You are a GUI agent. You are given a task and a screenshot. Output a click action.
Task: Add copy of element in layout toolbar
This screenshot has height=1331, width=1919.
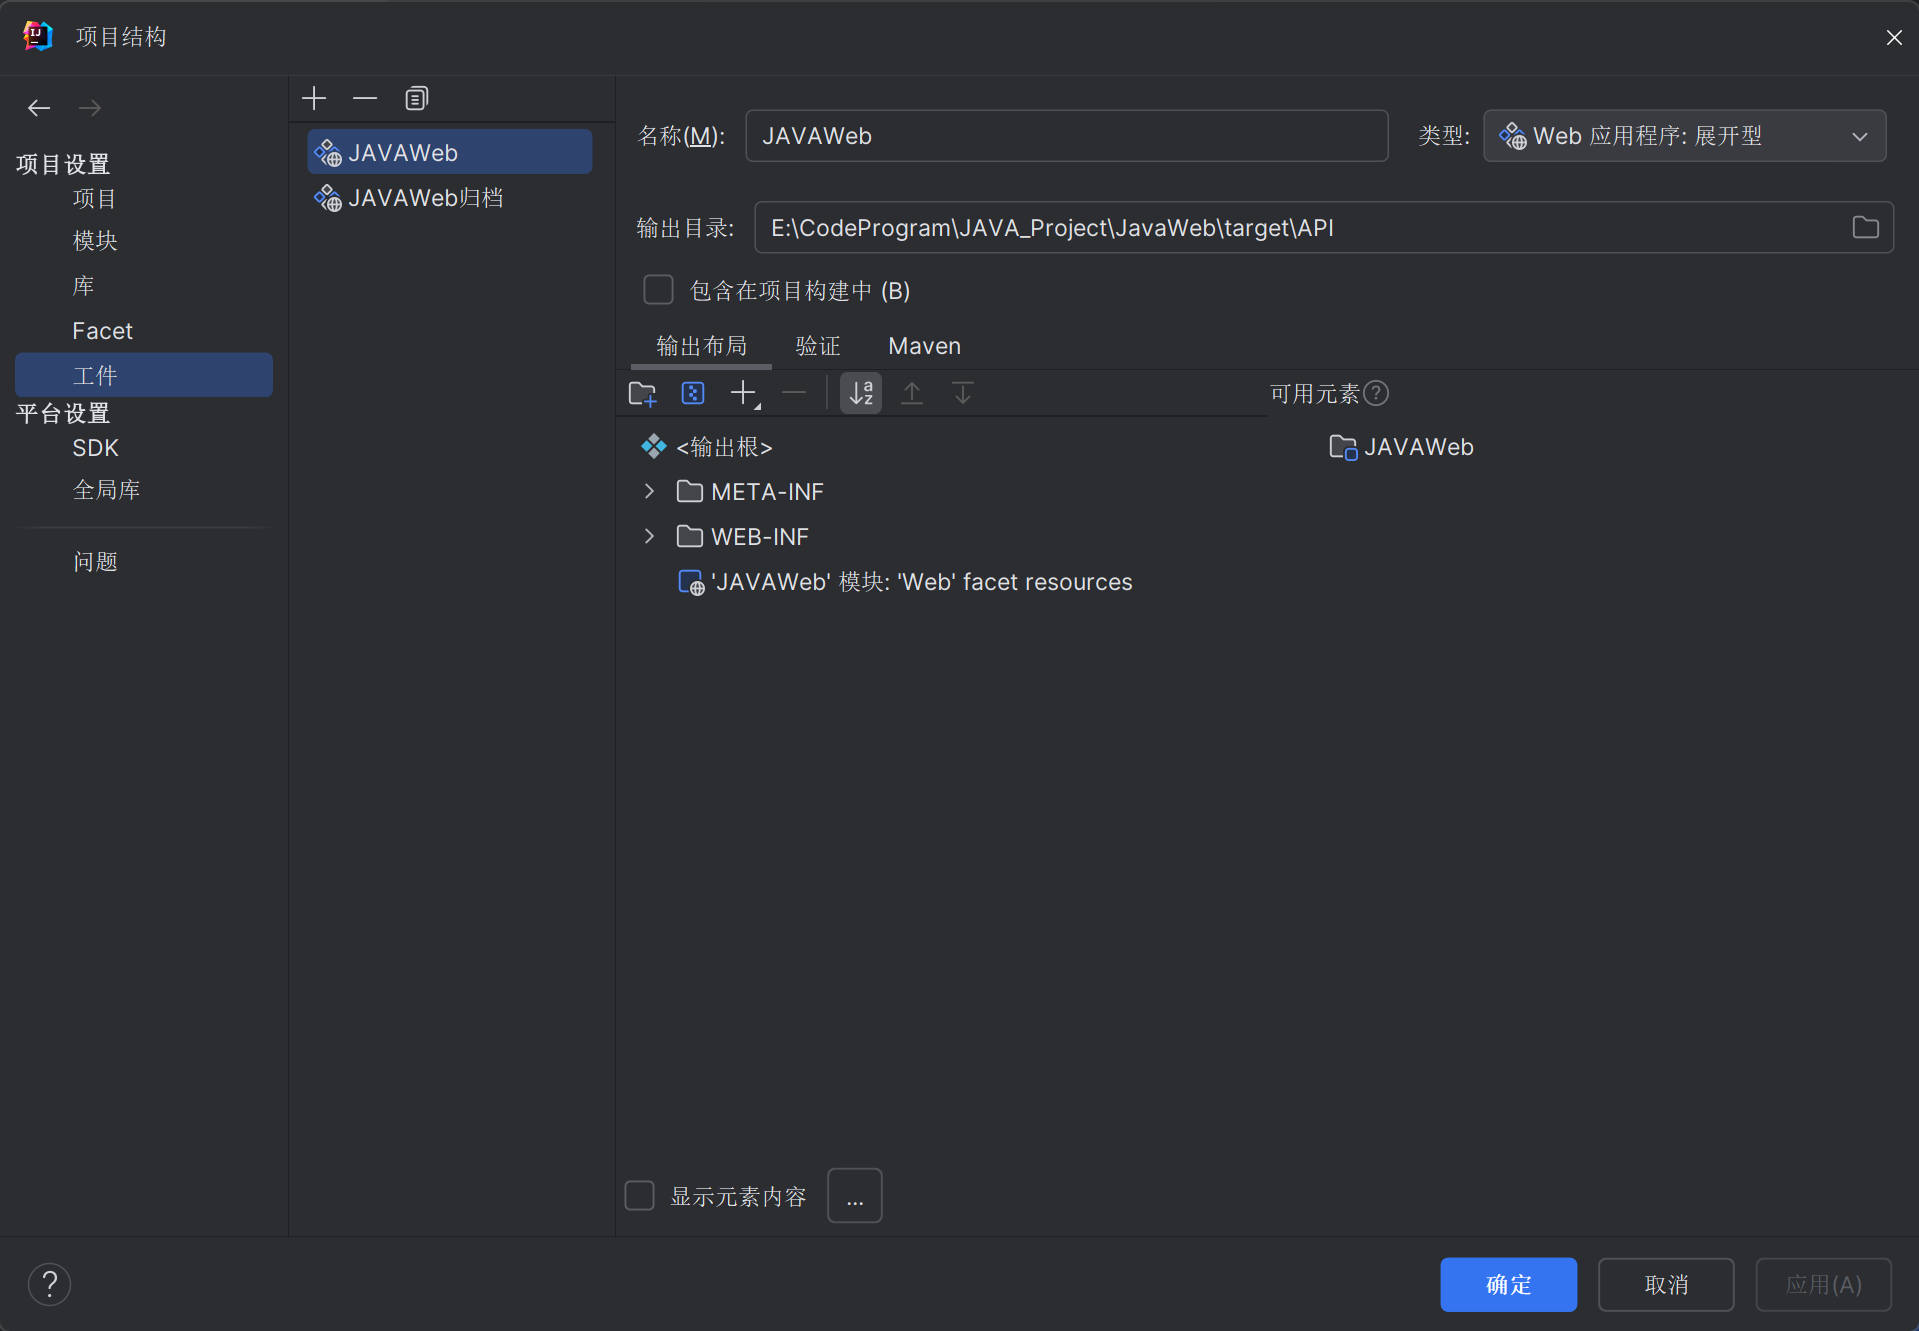(745, 394)
